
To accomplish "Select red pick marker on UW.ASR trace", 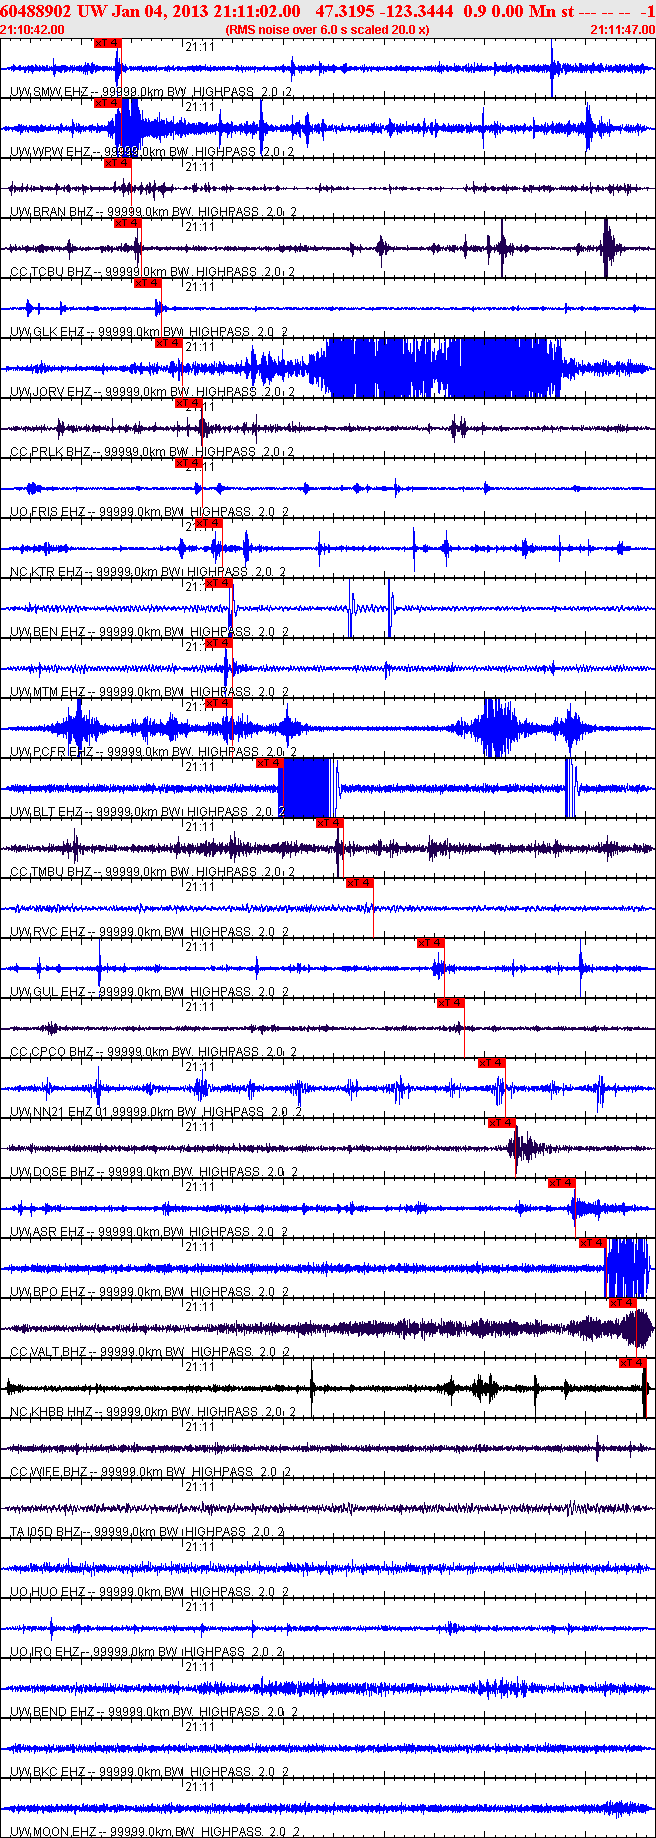I will [561, 1183].
